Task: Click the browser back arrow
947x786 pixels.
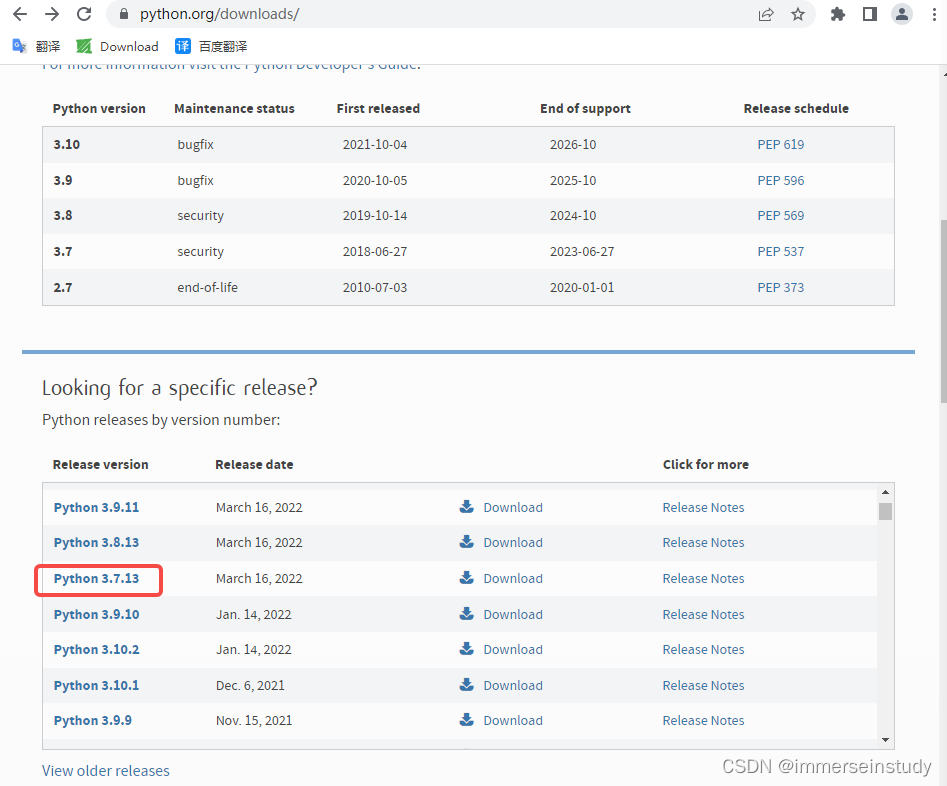Action: 20,14
